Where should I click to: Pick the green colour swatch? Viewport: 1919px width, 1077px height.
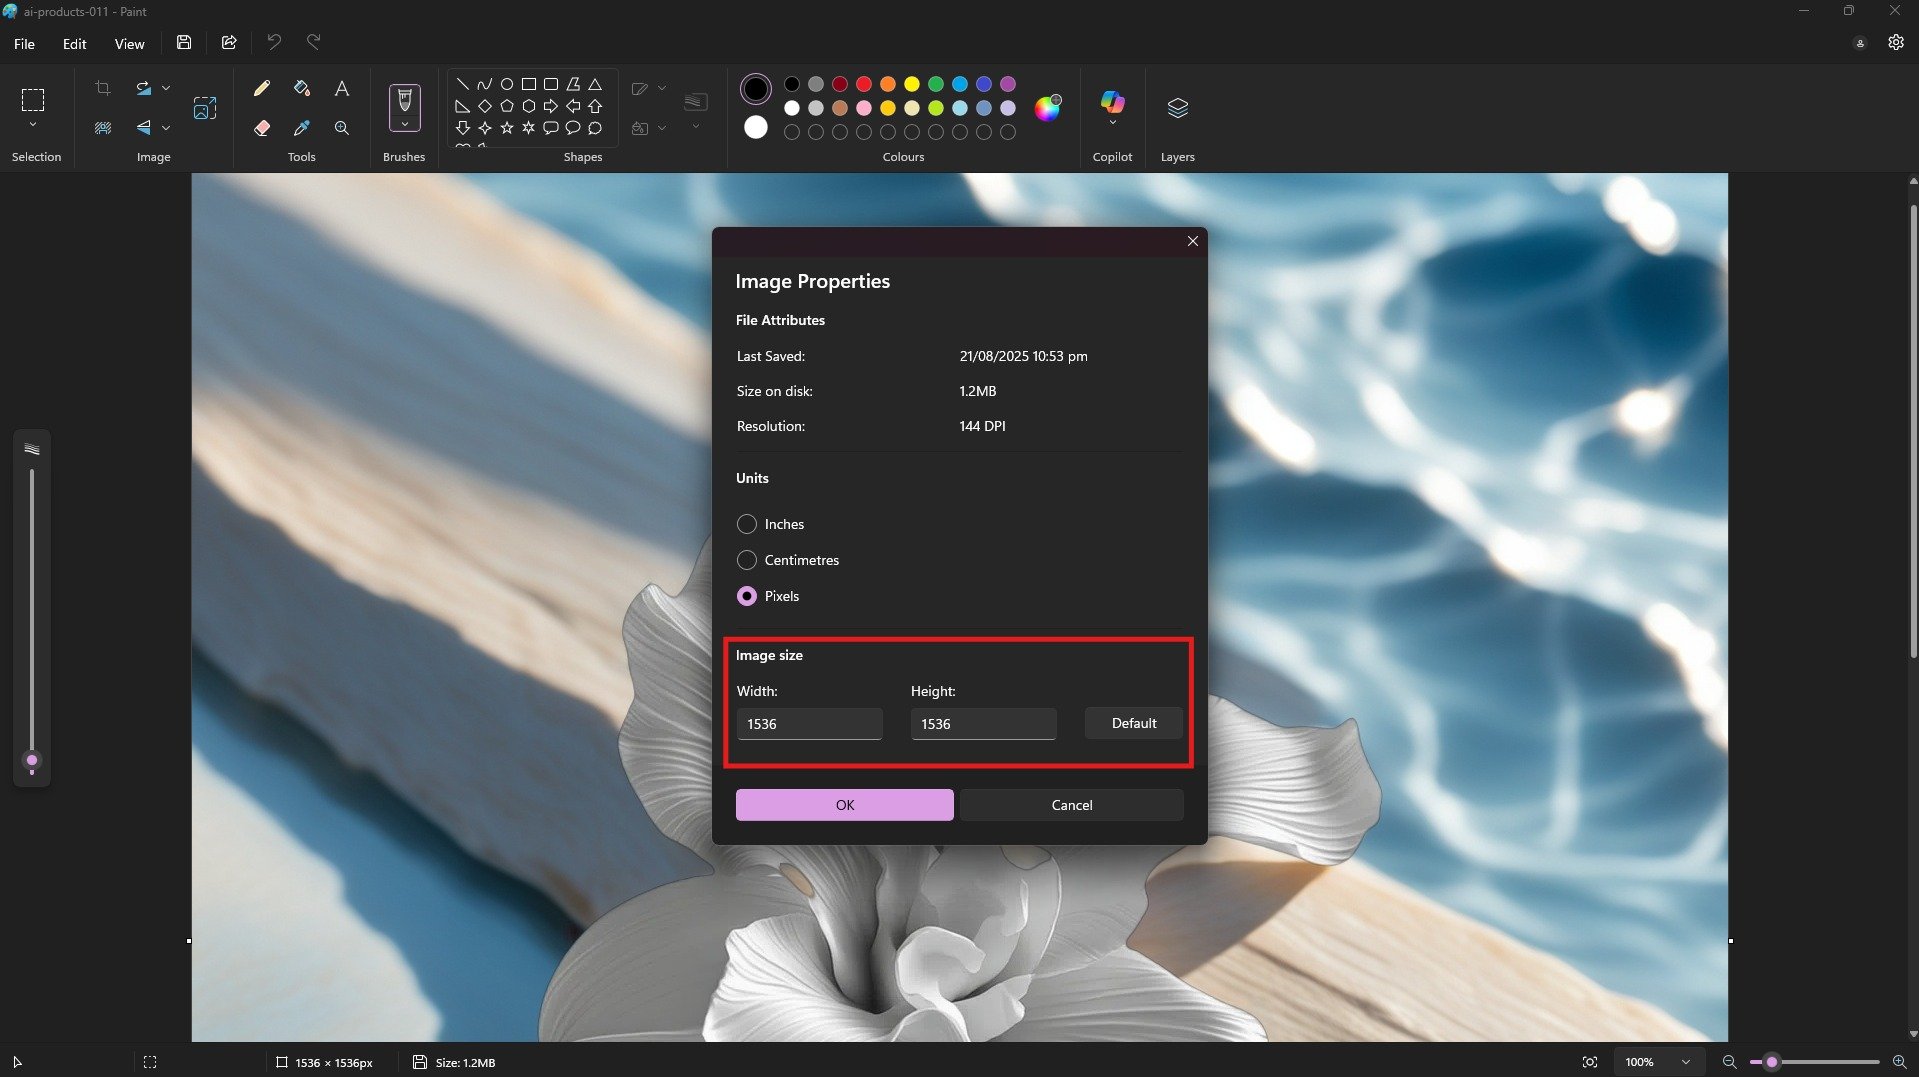pos(936,84)
